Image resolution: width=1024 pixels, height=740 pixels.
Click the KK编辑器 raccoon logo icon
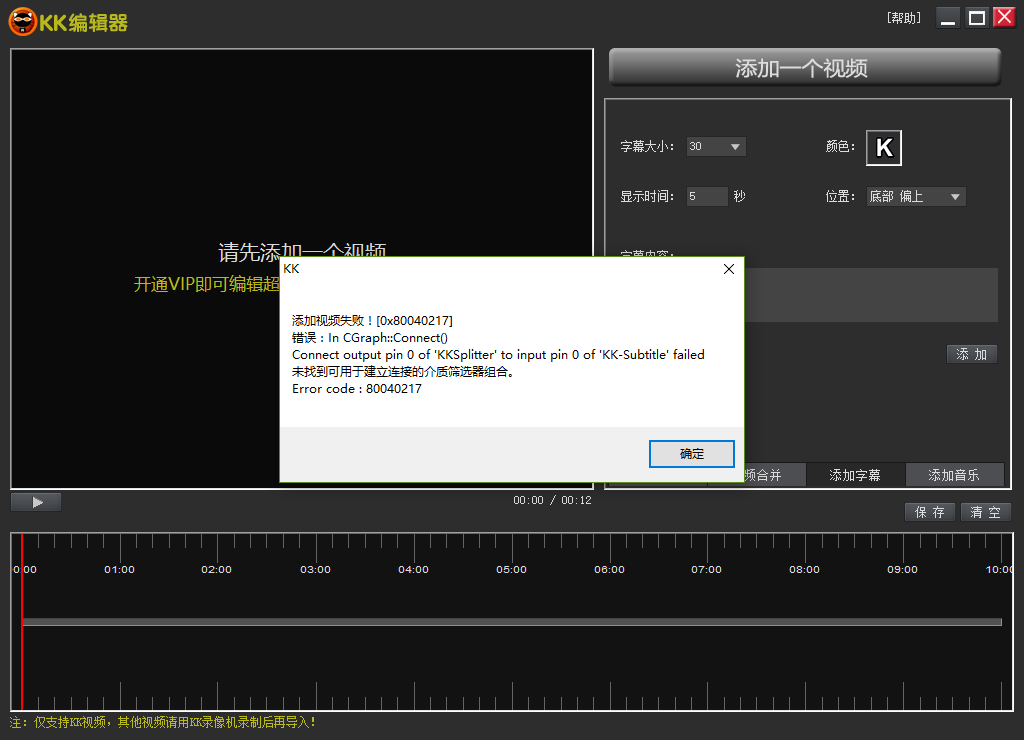[23, 21]
